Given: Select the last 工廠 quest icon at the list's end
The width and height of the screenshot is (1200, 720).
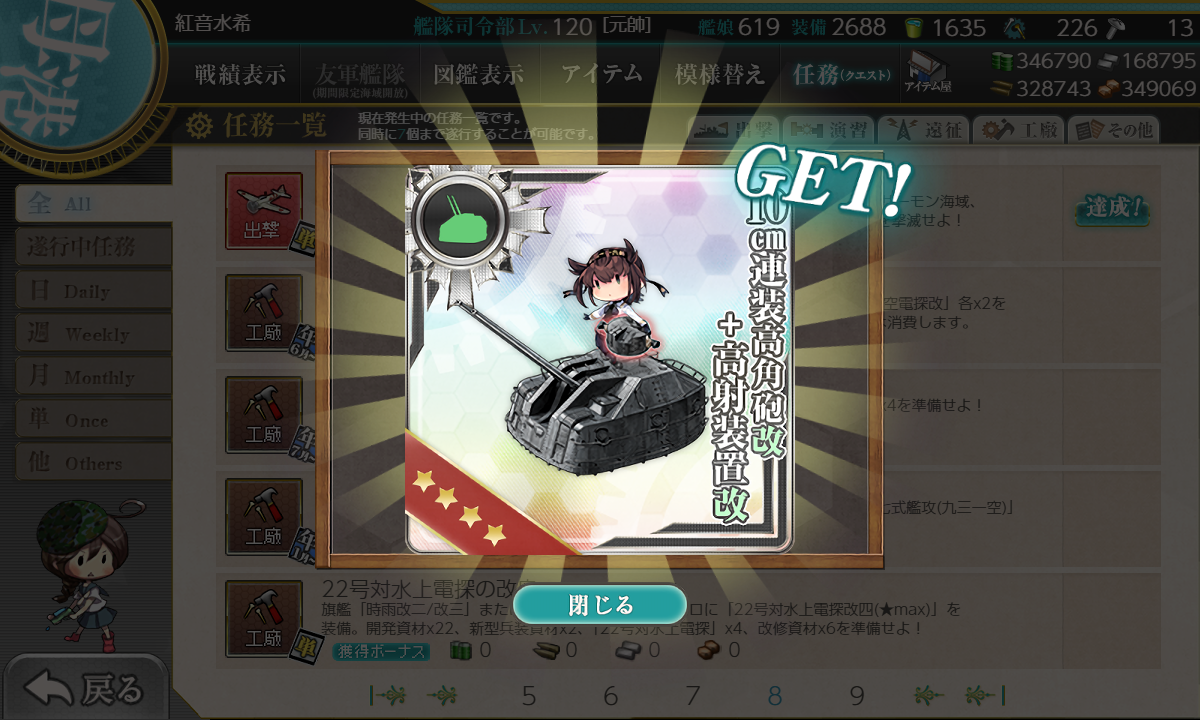Looking at the screenshot, I should pos(263,619).
